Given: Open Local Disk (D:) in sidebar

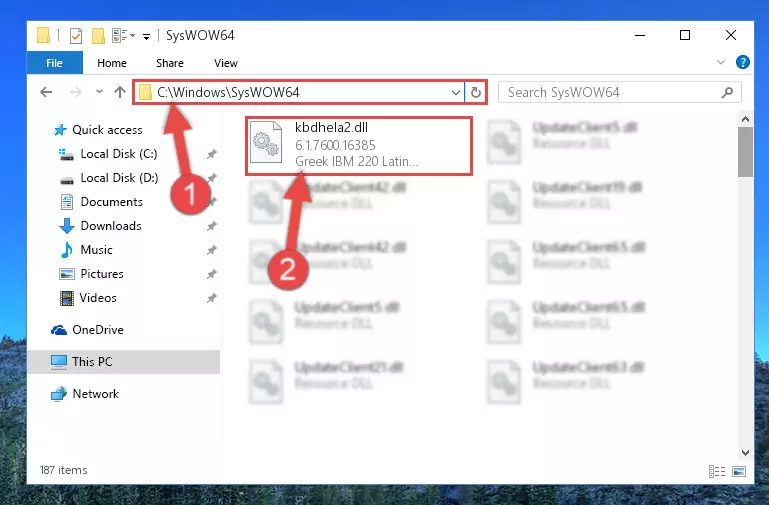Looking at the screenshot, I should (x=119, y=178).
